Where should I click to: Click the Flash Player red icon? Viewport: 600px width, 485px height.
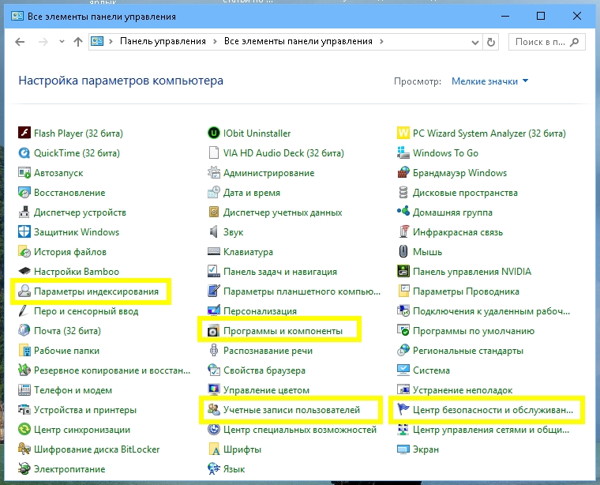coord(24,133)
